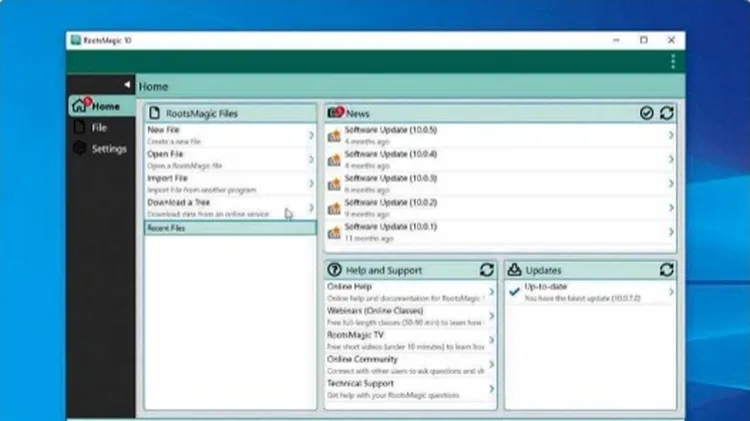This screenshot has height=421, width=750.
Task: Click the Updates panel download icon
Action: (514, 269)
